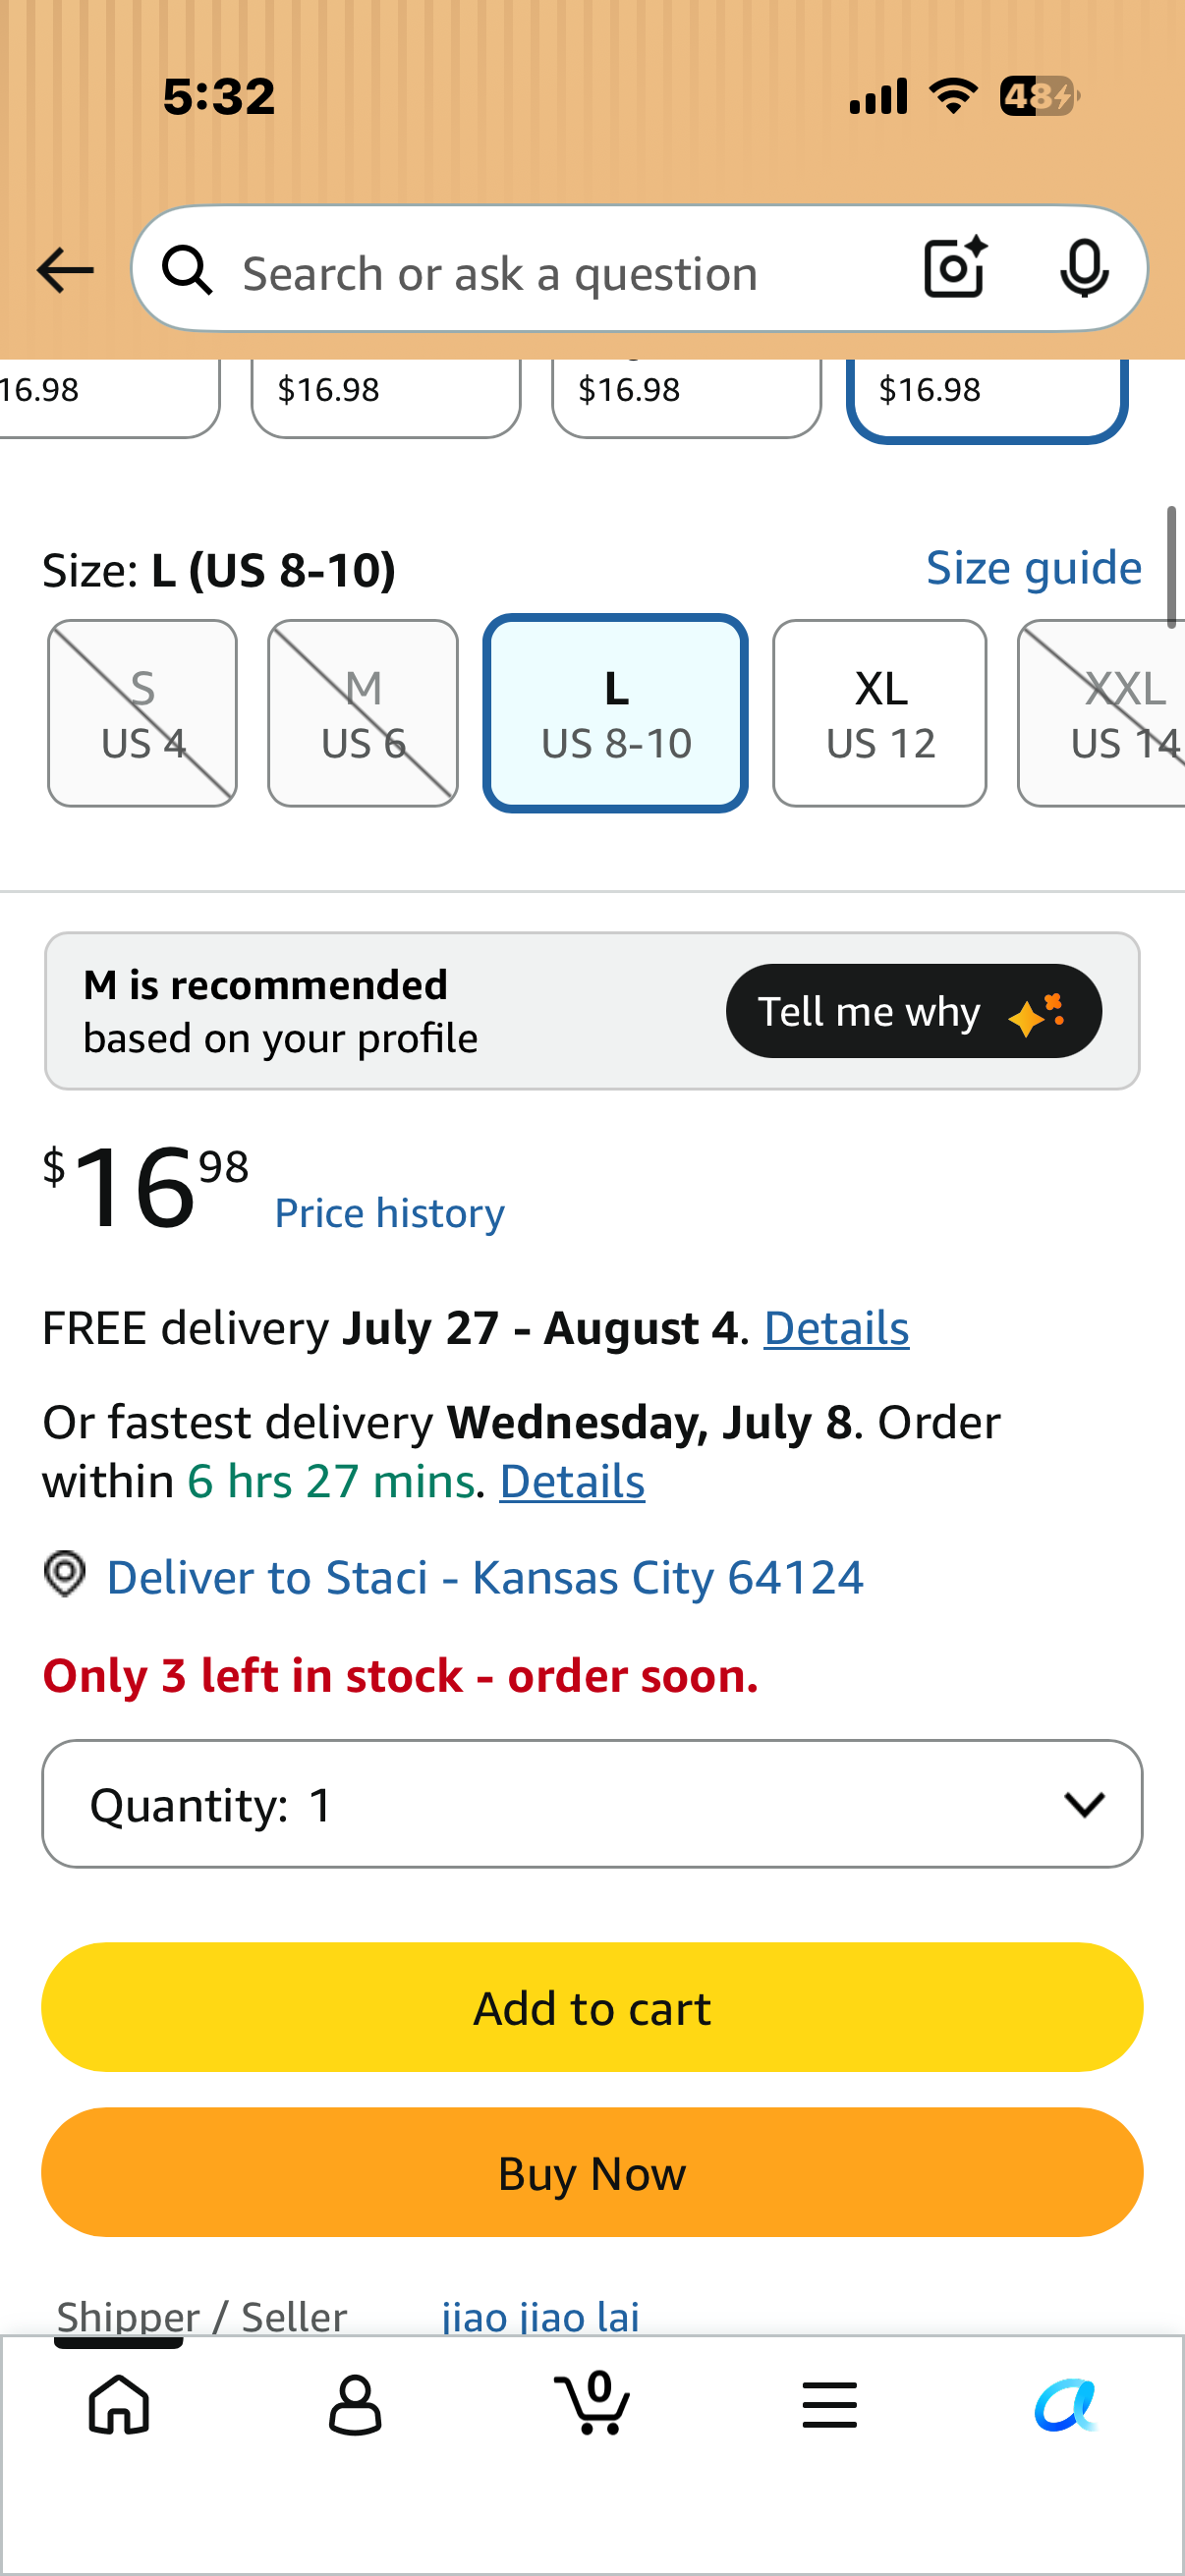
Task: Select the highlighted $16.98 color option
Action: tap(988, 396)
